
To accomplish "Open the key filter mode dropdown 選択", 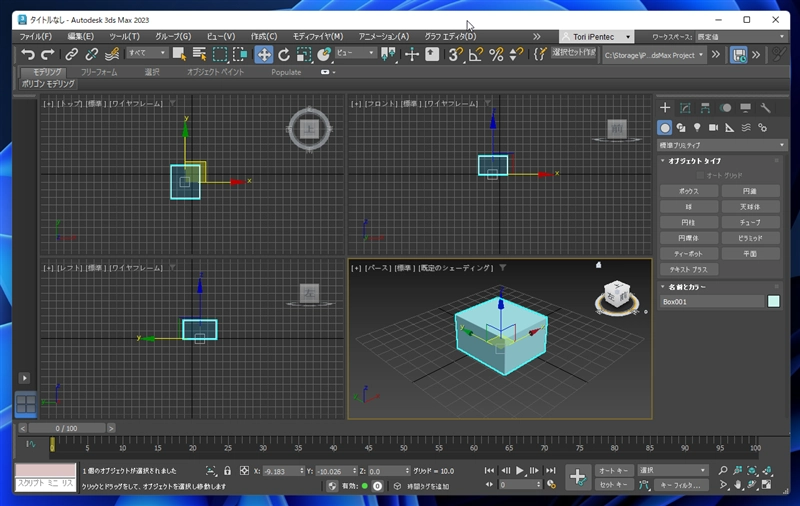I will point(672,470).
